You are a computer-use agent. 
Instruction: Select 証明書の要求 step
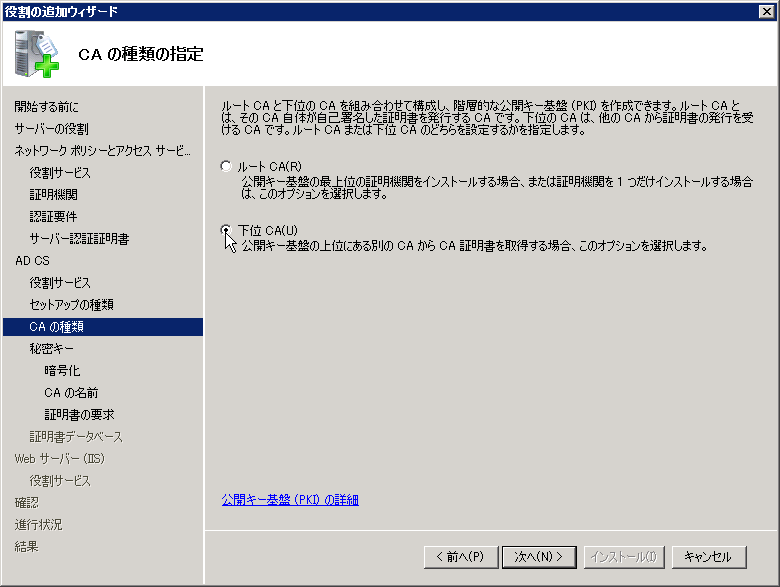pyautogui.click(x=79, y=414)
